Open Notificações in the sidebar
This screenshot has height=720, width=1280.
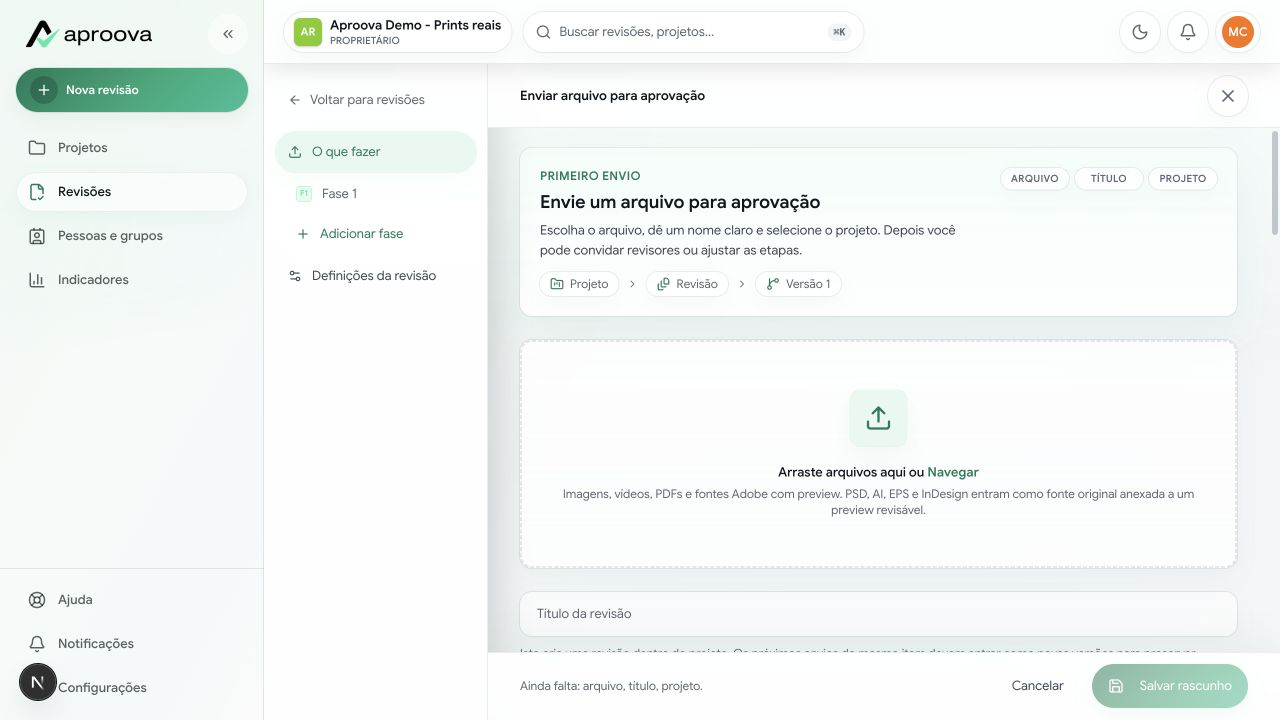132,644
